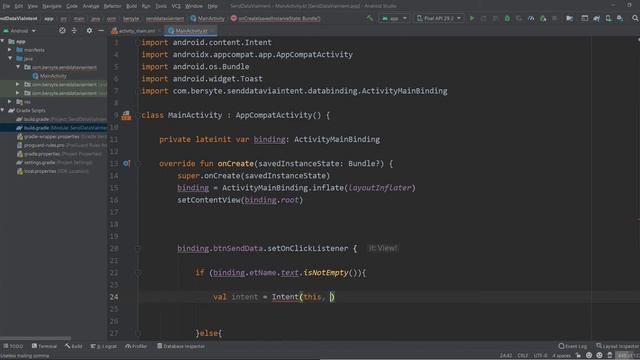Screen dimensions: 640x360
Task: Click the Search Everywhere magnifier icon
Action: (635, 18)
